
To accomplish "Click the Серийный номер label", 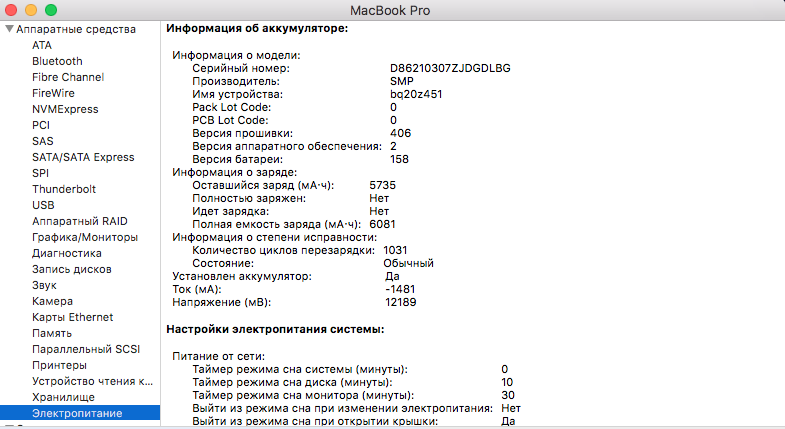I will point(241,68).
